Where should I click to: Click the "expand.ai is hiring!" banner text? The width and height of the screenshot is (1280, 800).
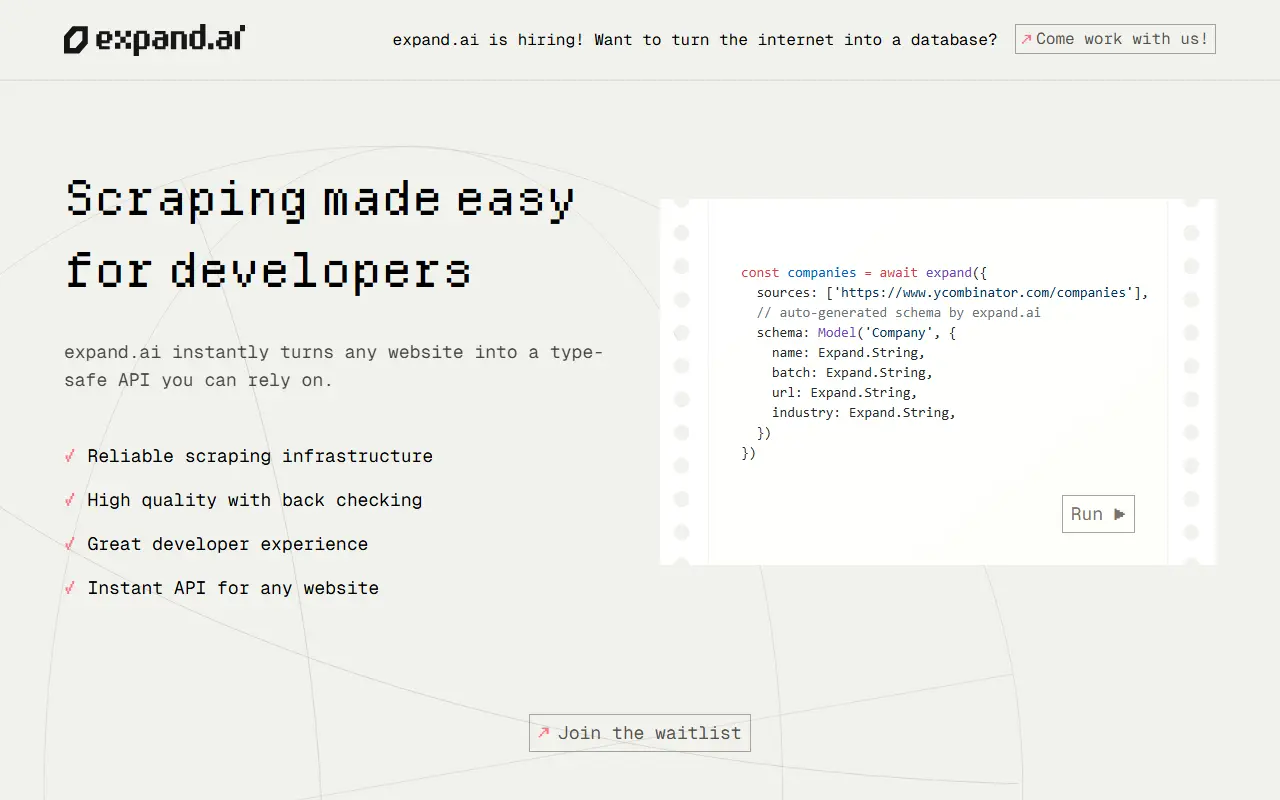pyautogui.click(x=695, y=40)
